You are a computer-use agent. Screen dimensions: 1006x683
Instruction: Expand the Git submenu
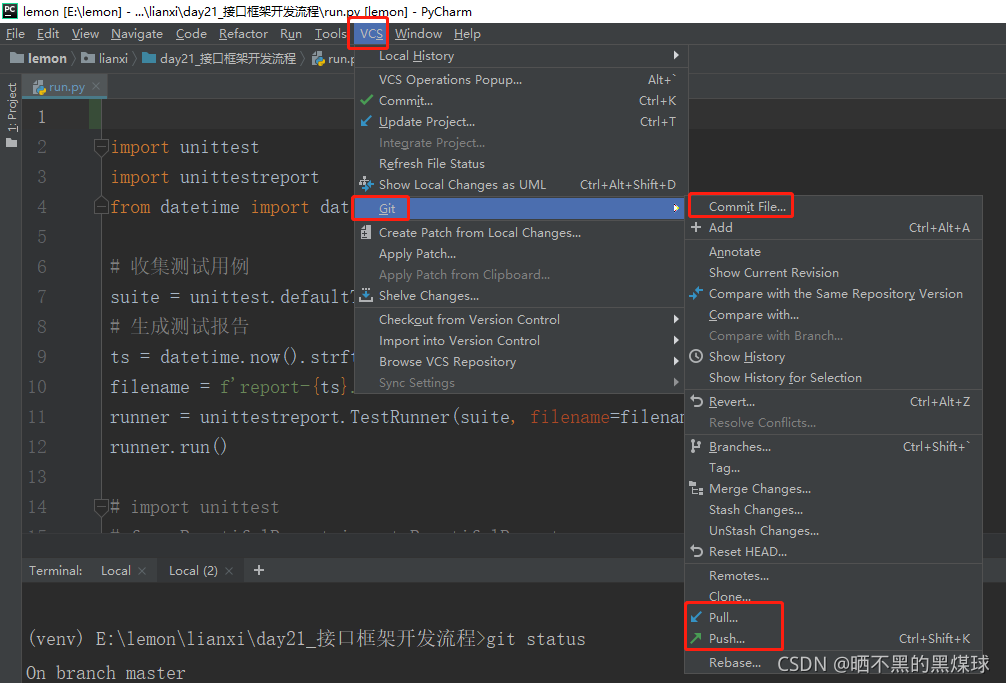[518, 208]
